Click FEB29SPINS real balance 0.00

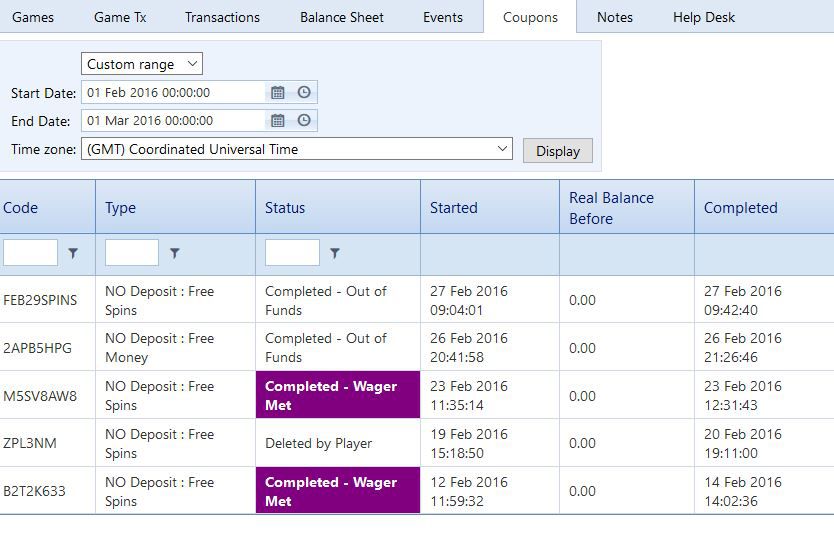pyautogui.click(x=582, y=300)
